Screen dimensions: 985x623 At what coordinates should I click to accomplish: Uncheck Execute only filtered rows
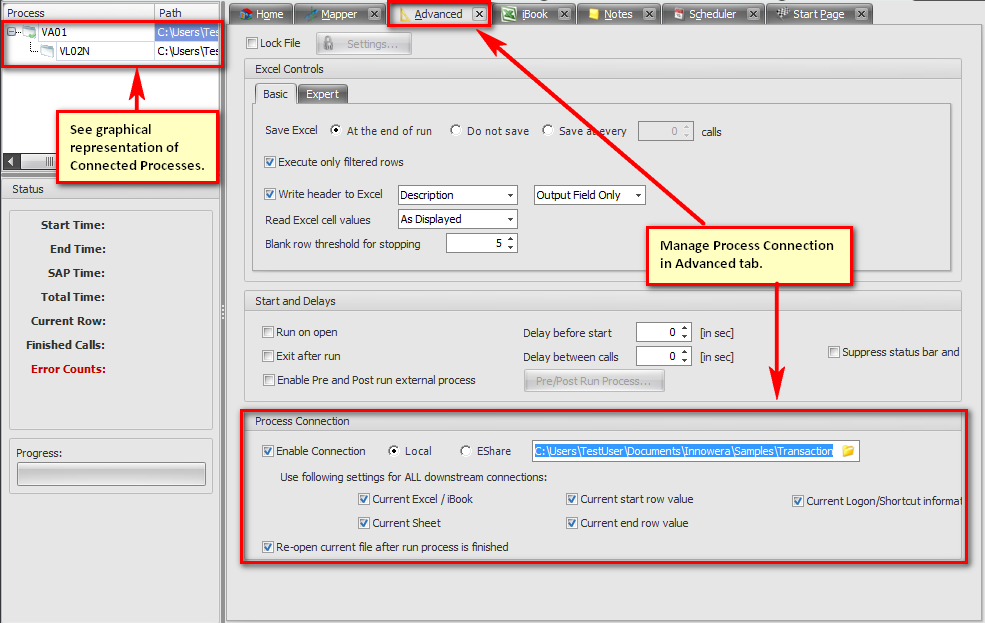click(270, 162)
